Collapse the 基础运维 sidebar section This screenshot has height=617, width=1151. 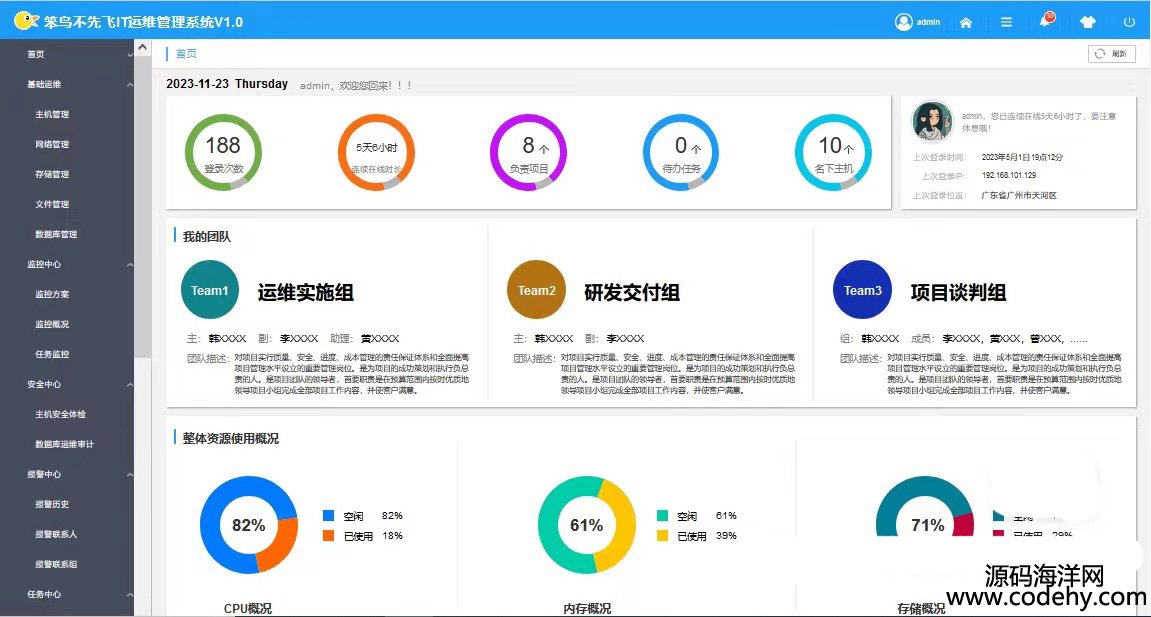pos(130,85)
